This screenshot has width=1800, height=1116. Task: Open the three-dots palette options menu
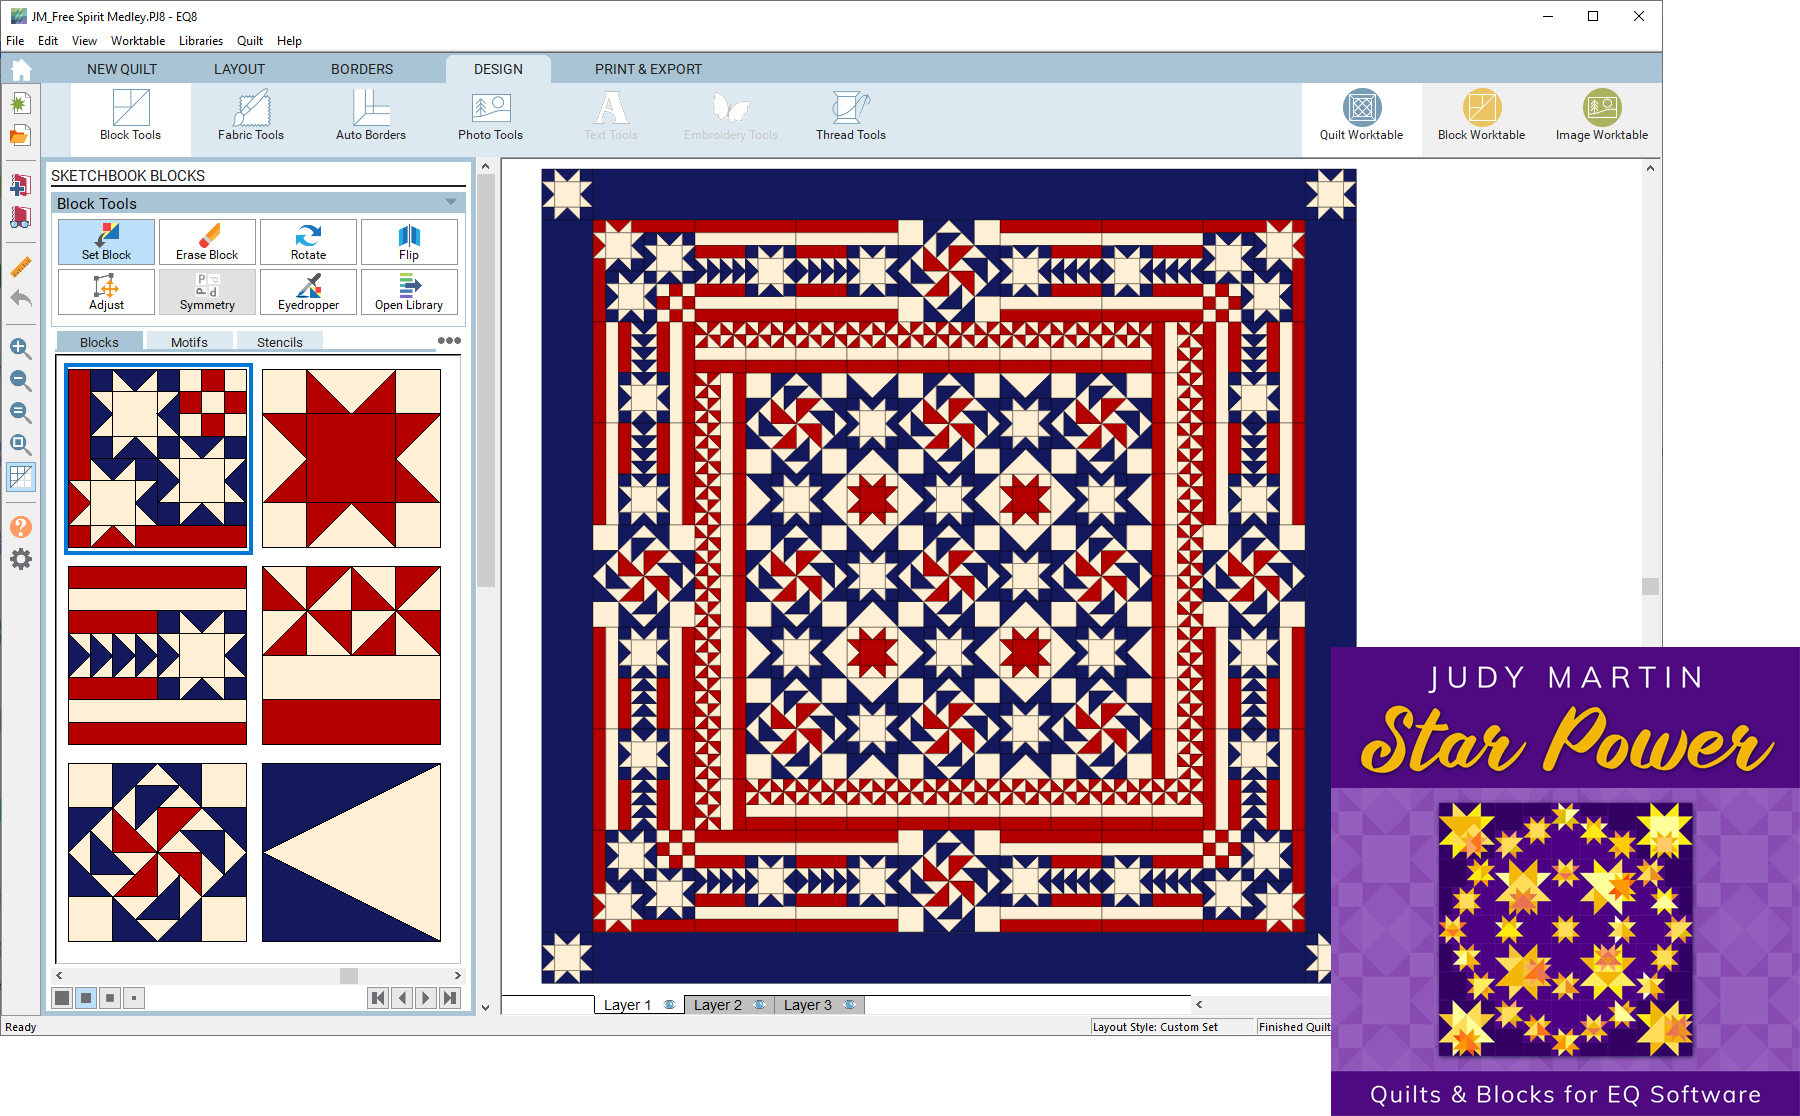tap(449, 340)
